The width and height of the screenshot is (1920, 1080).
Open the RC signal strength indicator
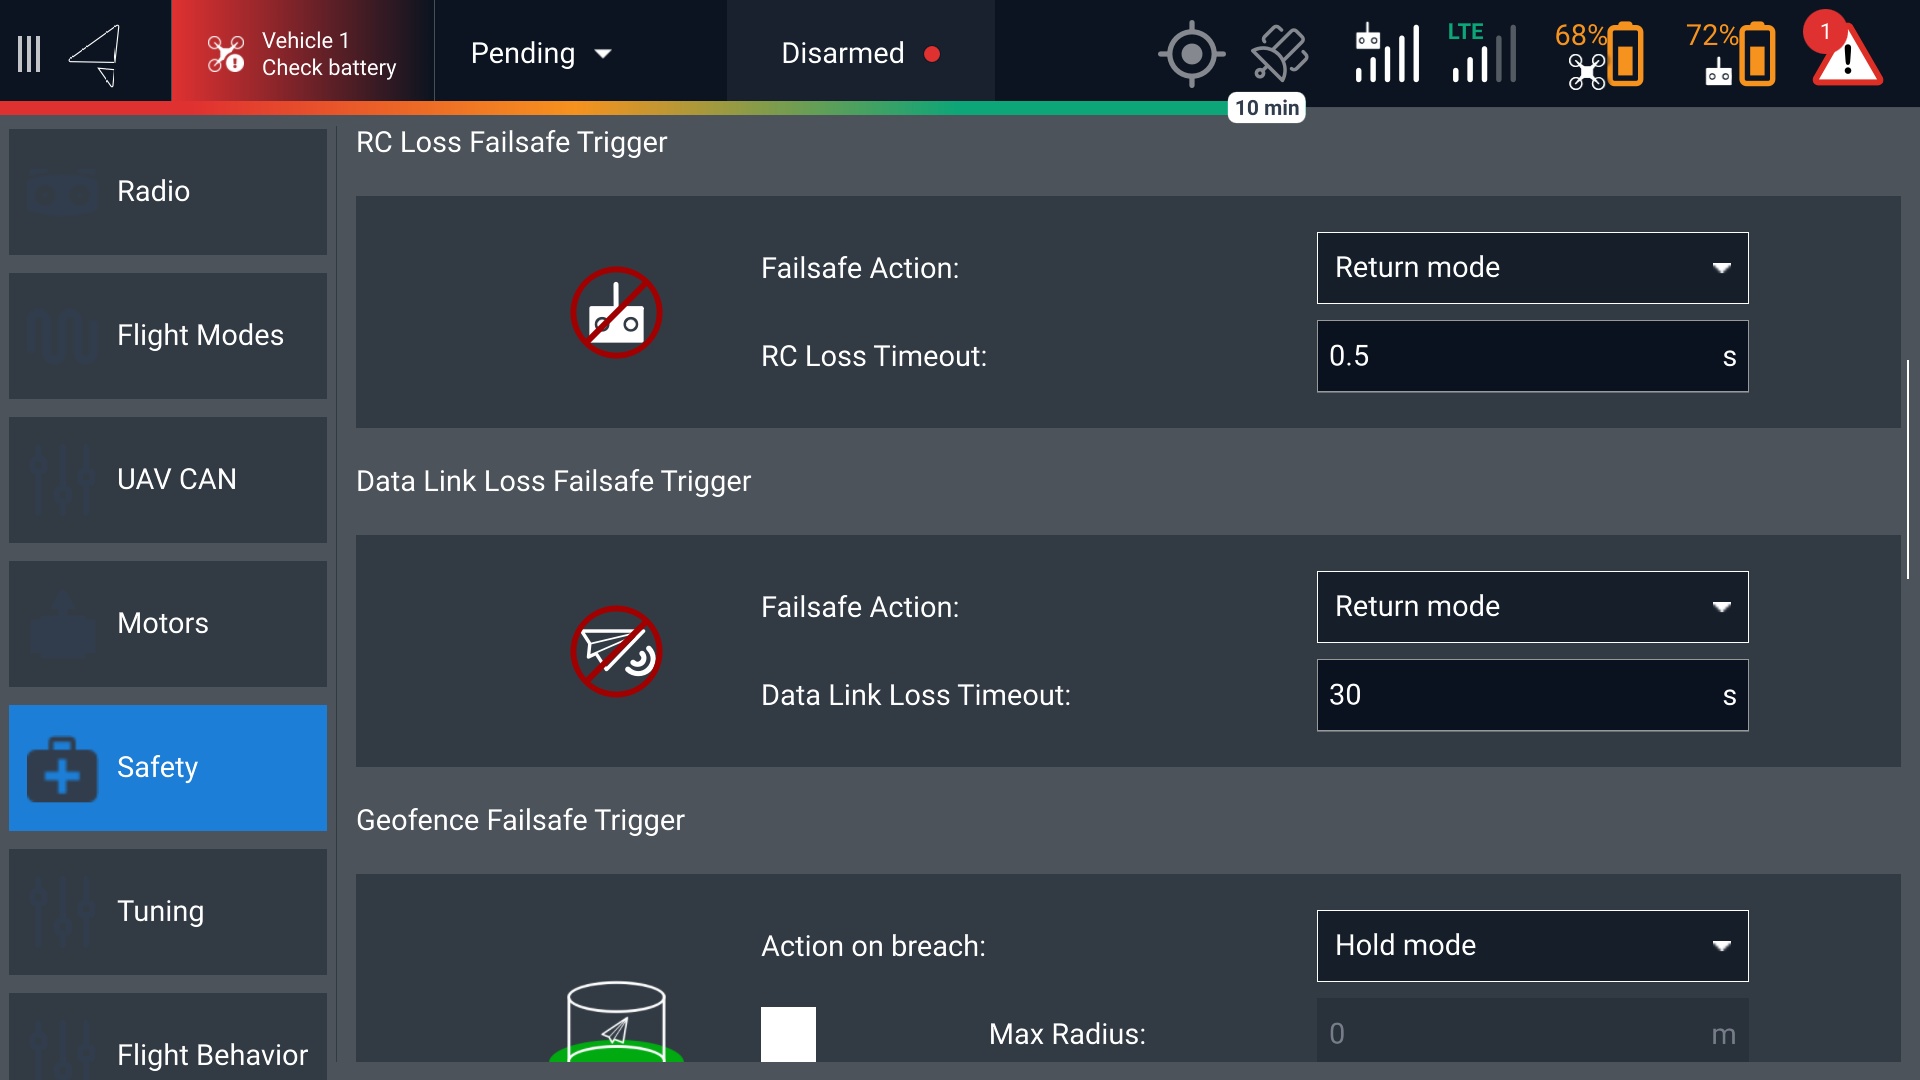coord(1387,54)
